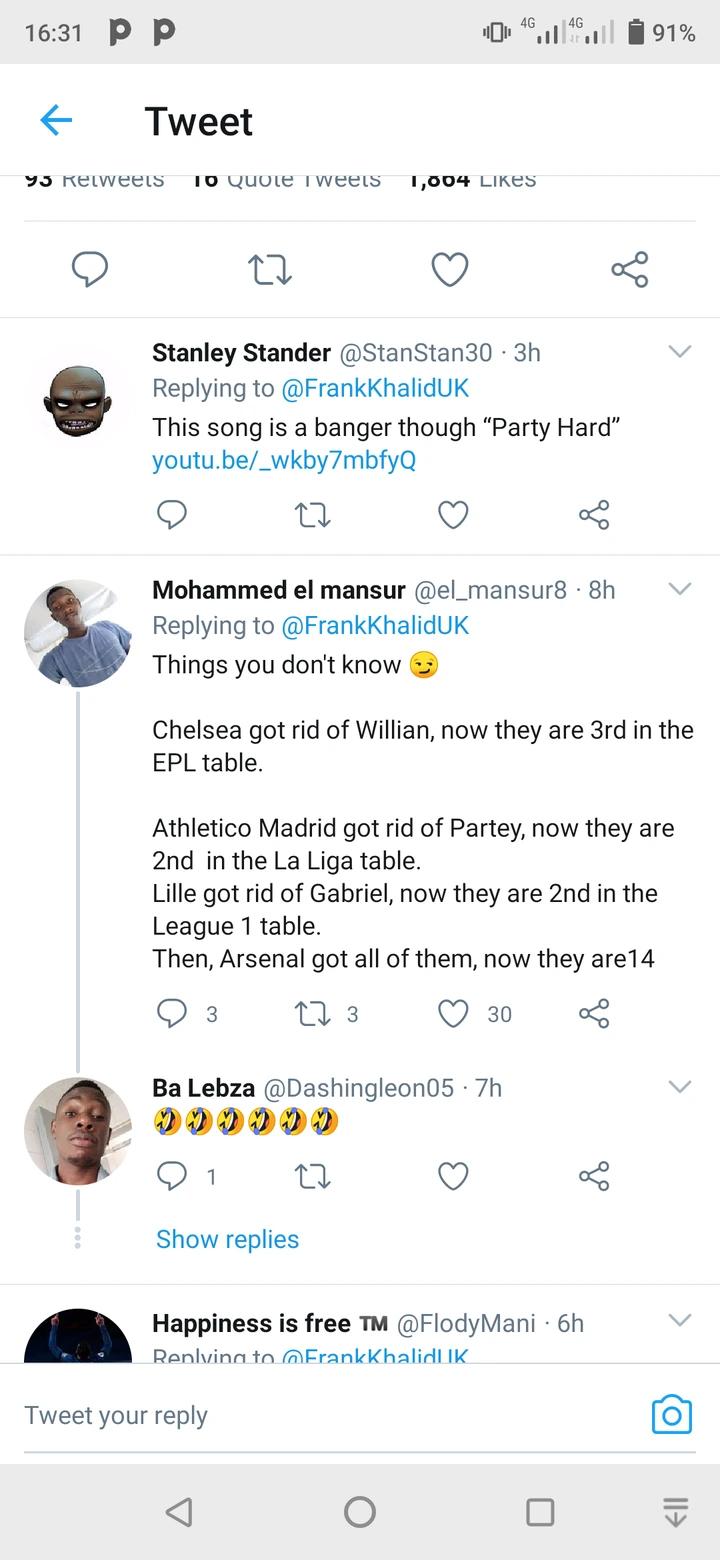Like Stanley Stander's reply
This screenshot has height=1560, width=720.
[453, 515]
